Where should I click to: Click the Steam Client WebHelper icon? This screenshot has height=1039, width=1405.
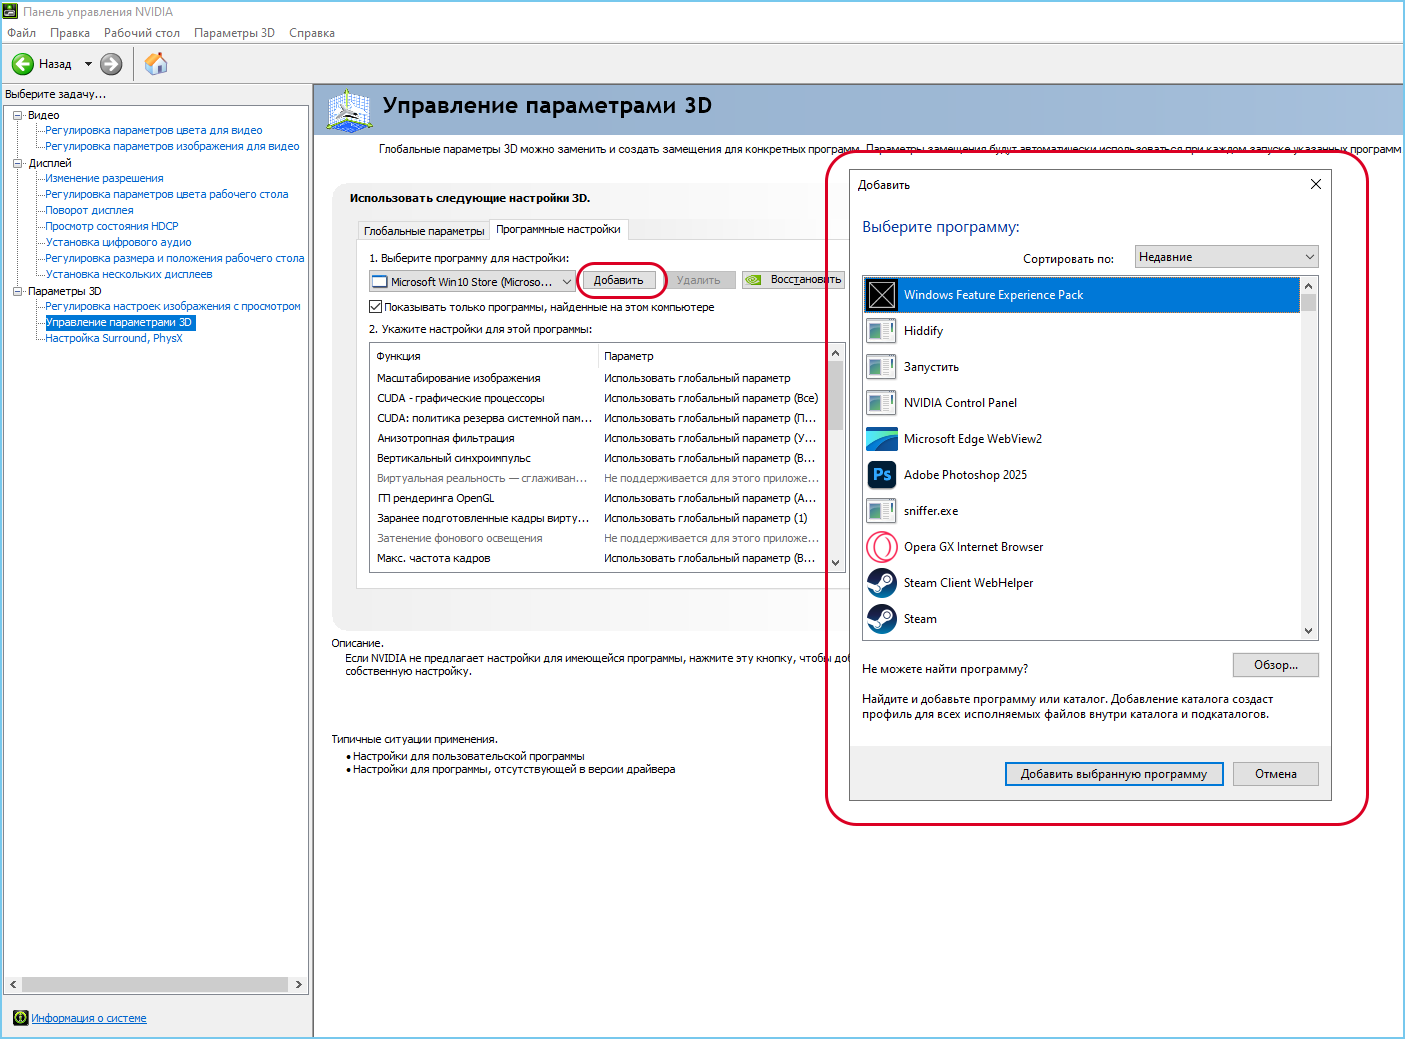[x=881, y=583]
